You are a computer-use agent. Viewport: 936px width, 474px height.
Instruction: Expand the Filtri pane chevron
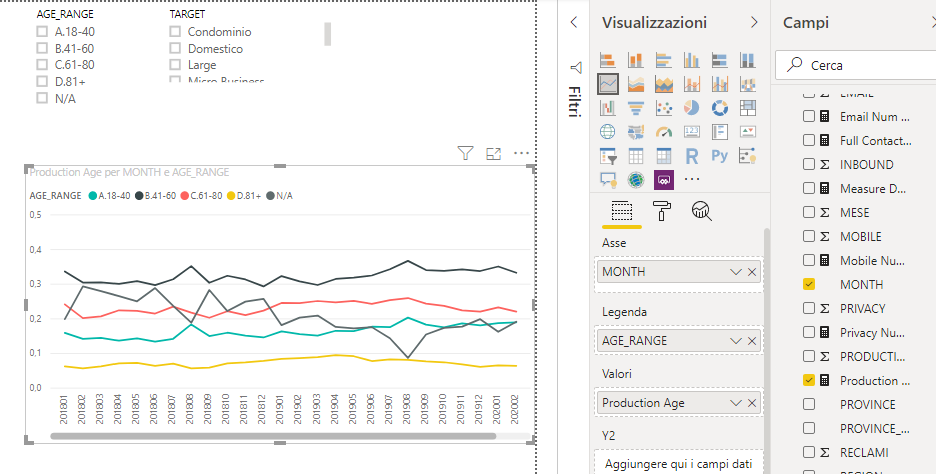pos(574,22)
